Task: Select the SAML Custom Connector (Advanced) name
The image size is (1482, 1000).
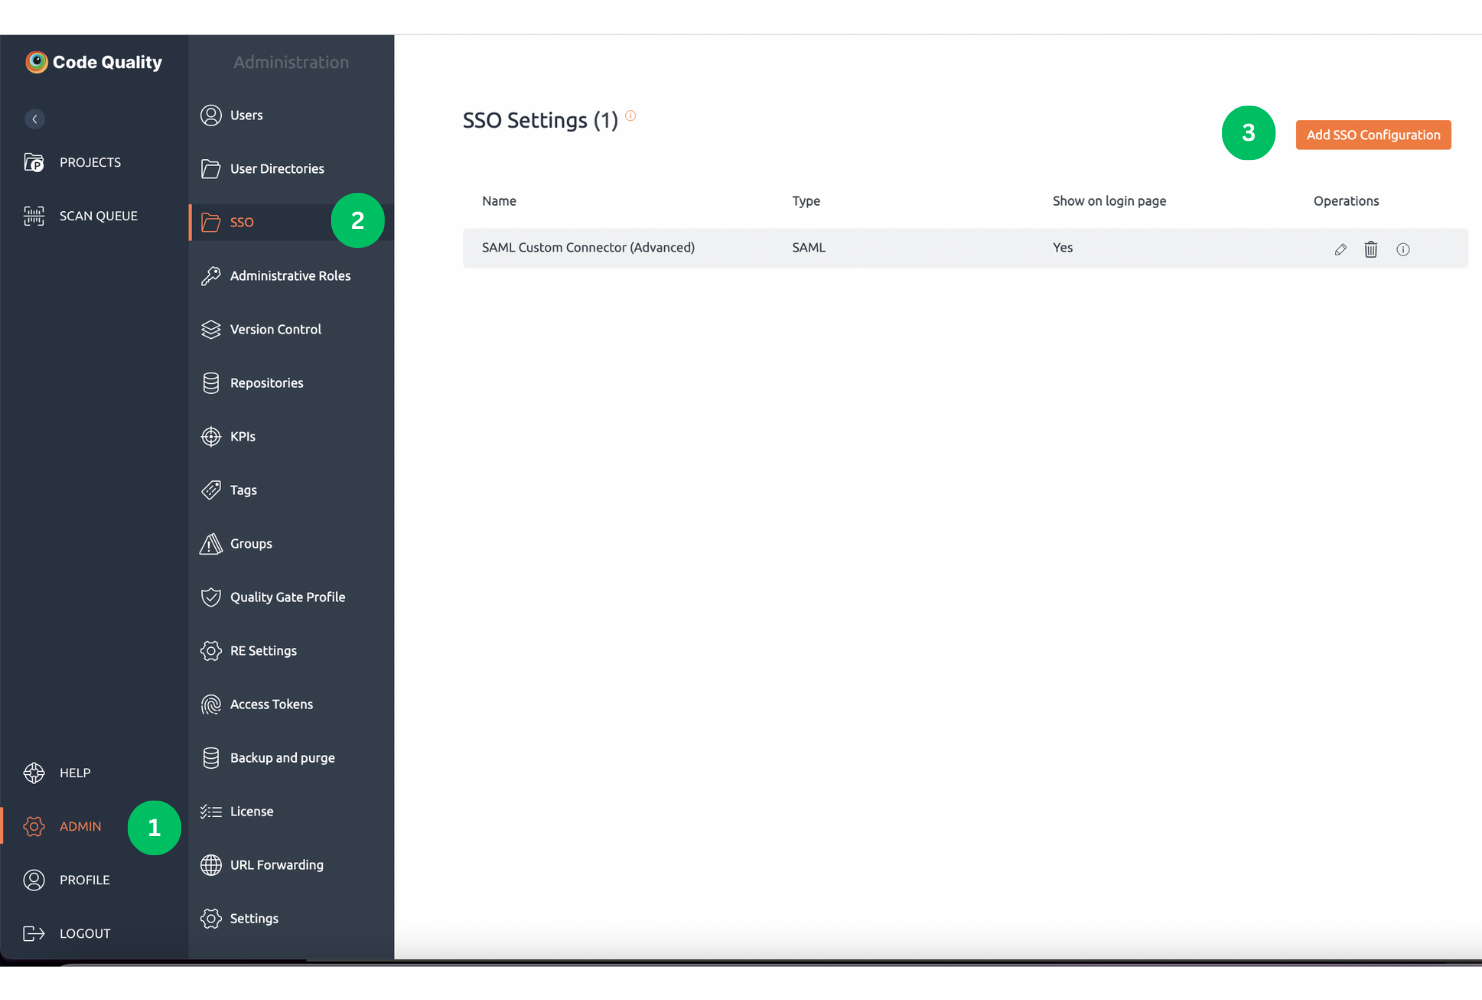Action: tap(588, 247)
